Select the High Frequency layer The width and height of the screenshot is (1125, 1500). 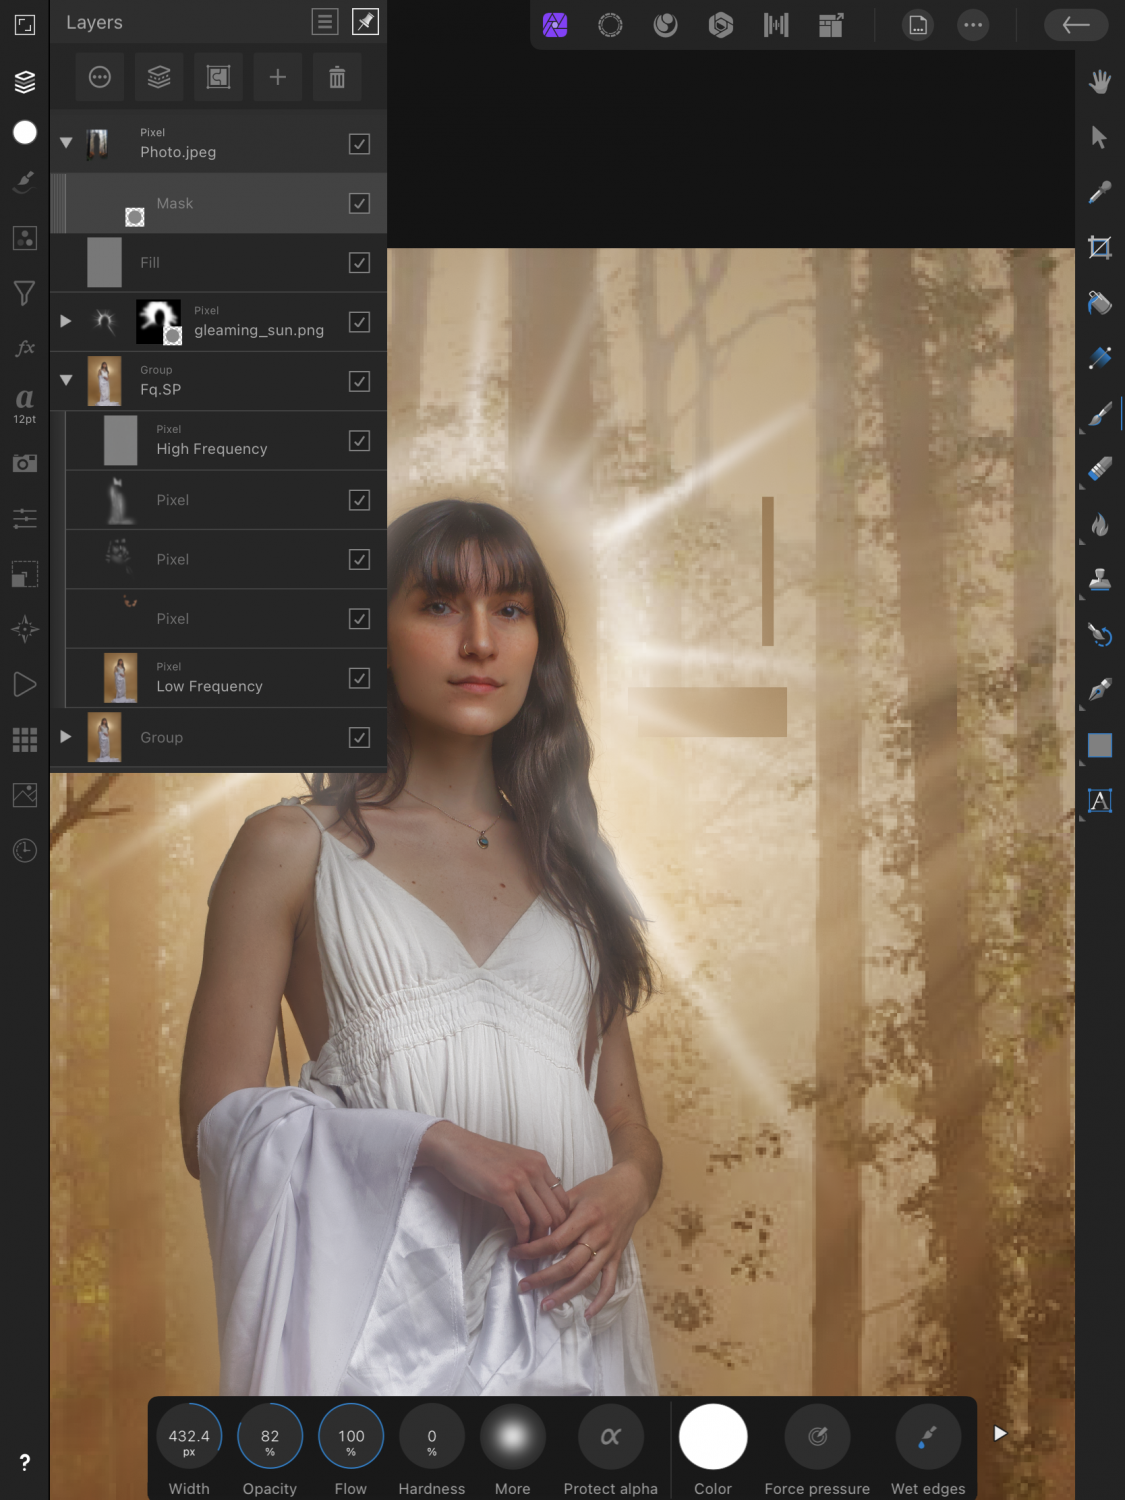226,440
